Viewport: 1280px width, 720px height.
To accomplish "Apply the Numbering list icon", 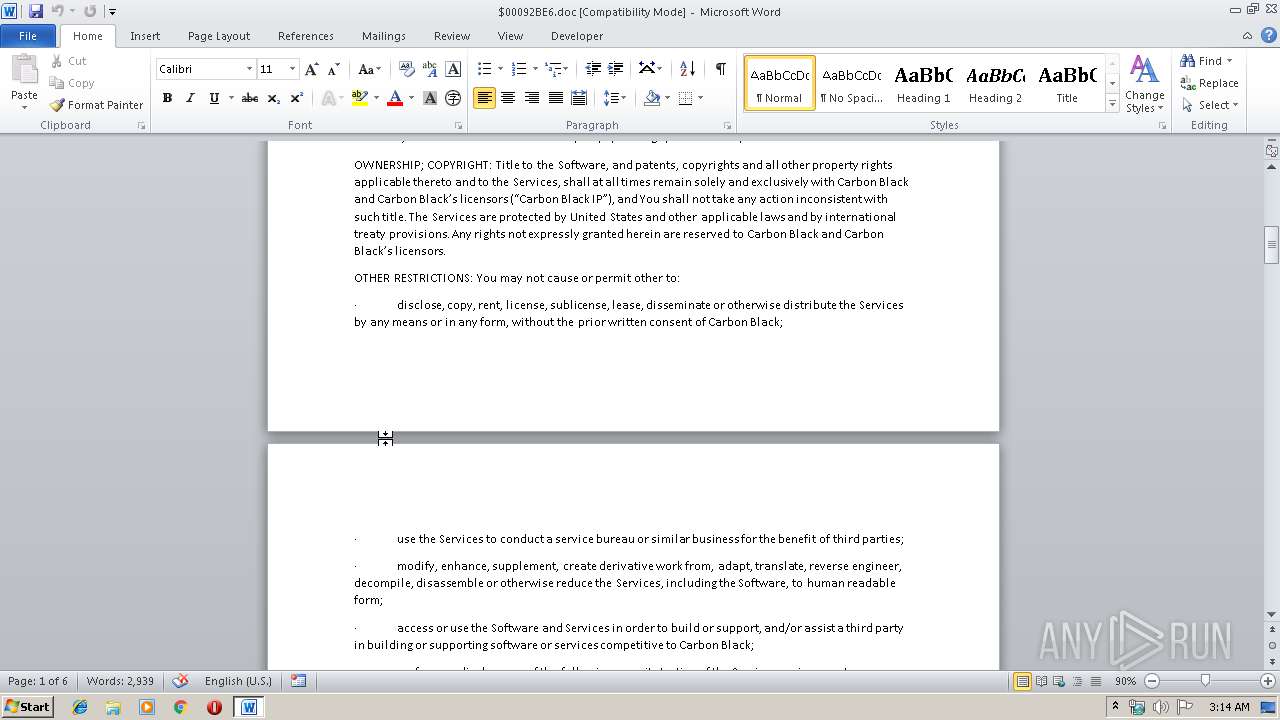I will [x=518, y=69].
